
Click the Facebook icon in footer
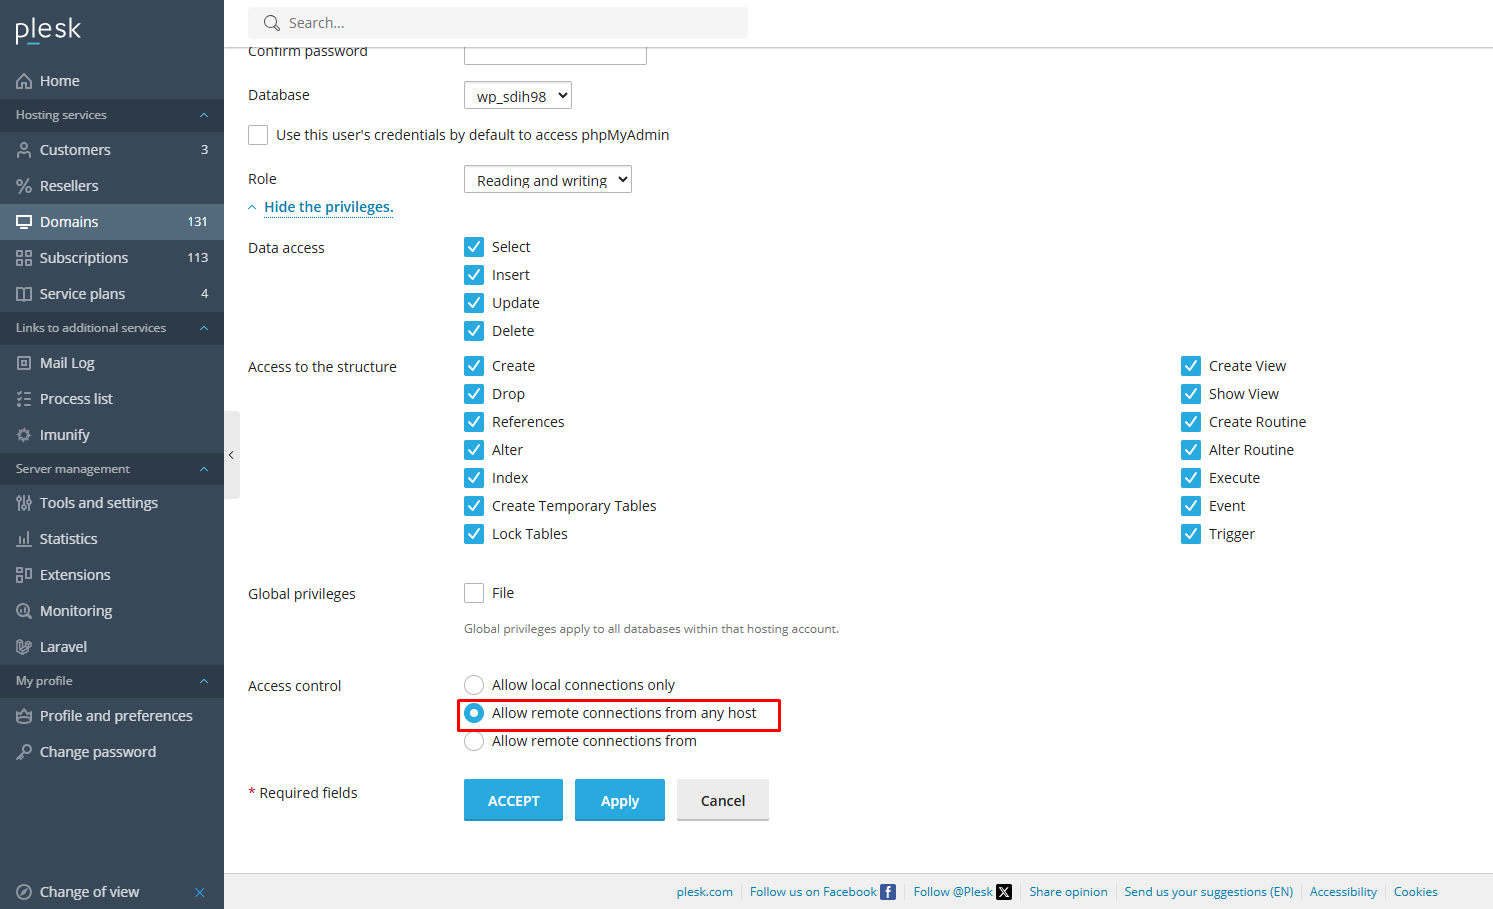point(888,892)
